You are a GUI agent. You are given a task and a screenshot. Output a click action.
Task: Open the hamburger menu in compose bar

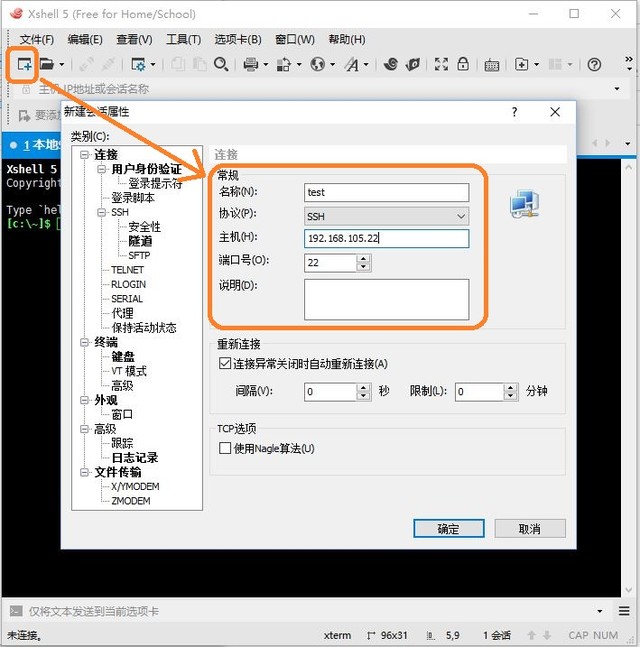point(624,611)
